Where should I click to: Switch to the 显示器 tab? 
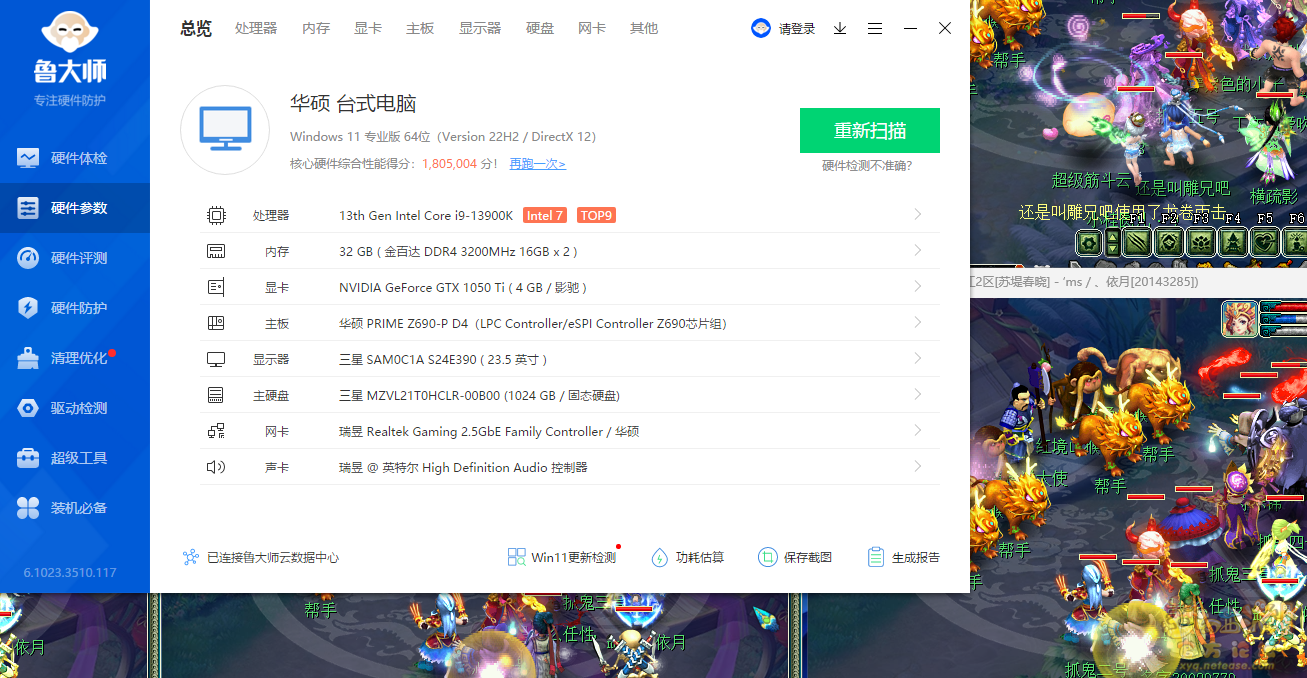[480, 28]
